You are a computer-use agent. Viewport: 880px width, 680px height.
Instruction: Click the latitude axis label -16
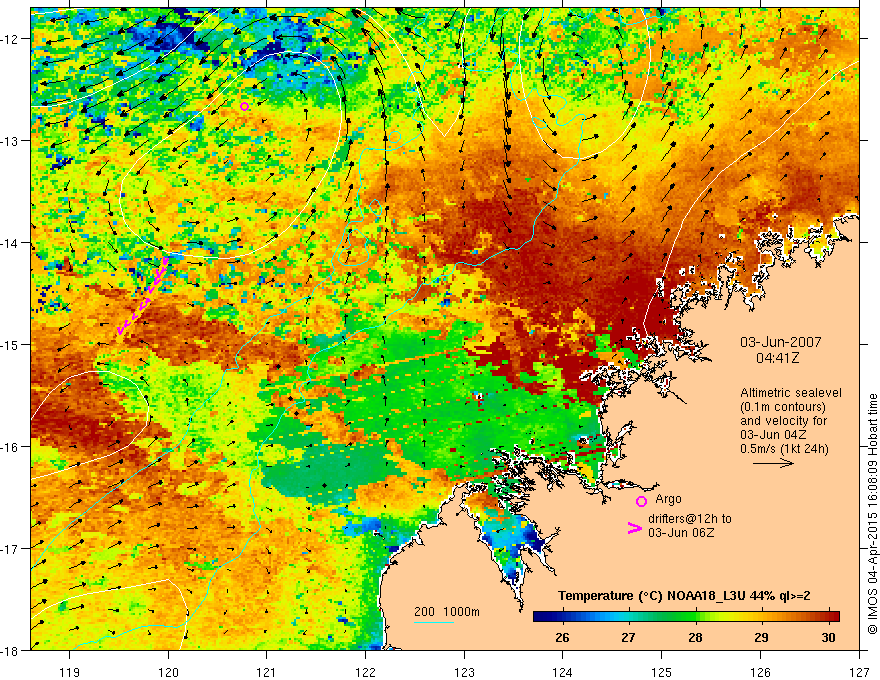[11, 446]
